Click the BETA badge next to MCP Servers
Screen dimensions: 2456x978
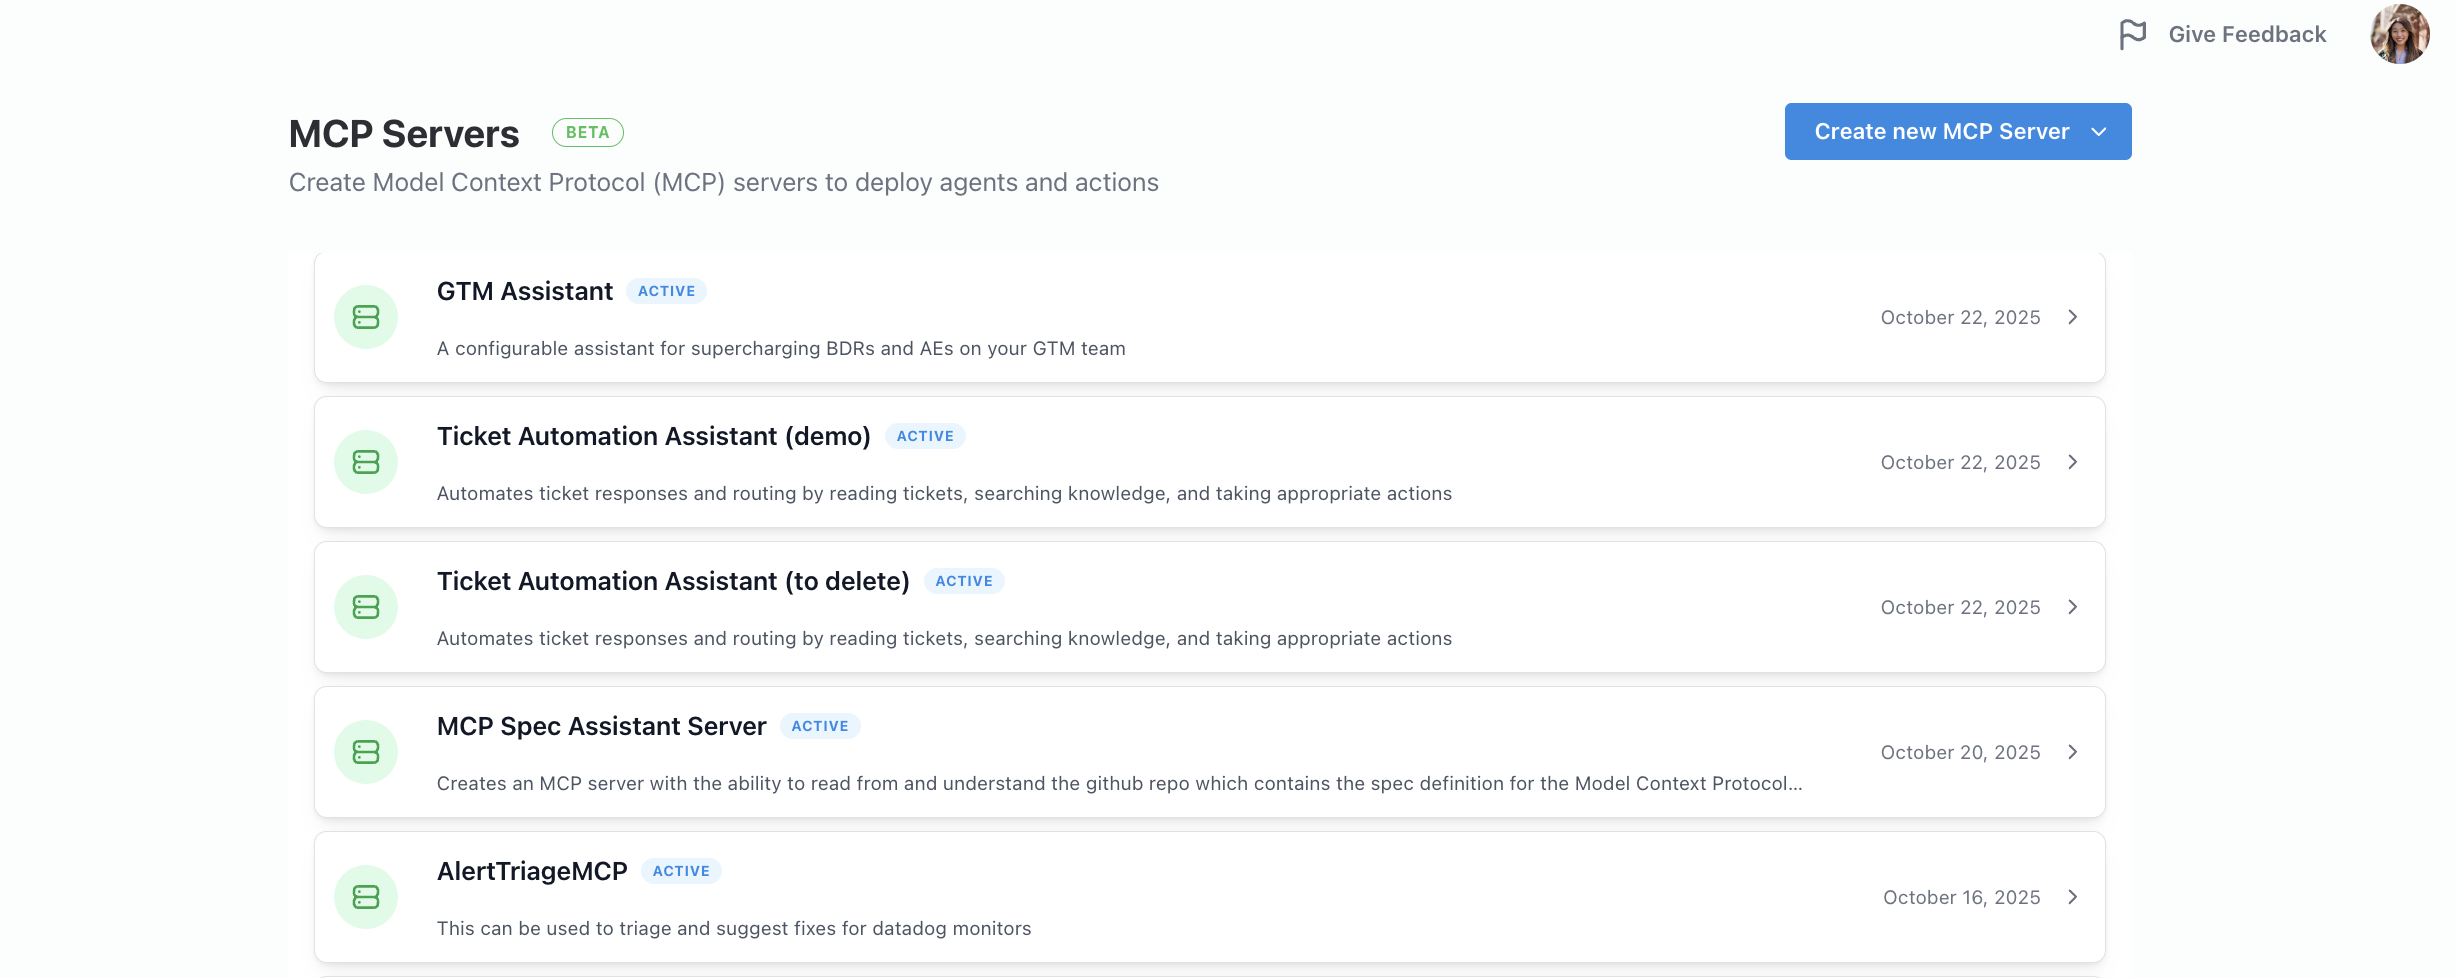(x=588, y=133)
